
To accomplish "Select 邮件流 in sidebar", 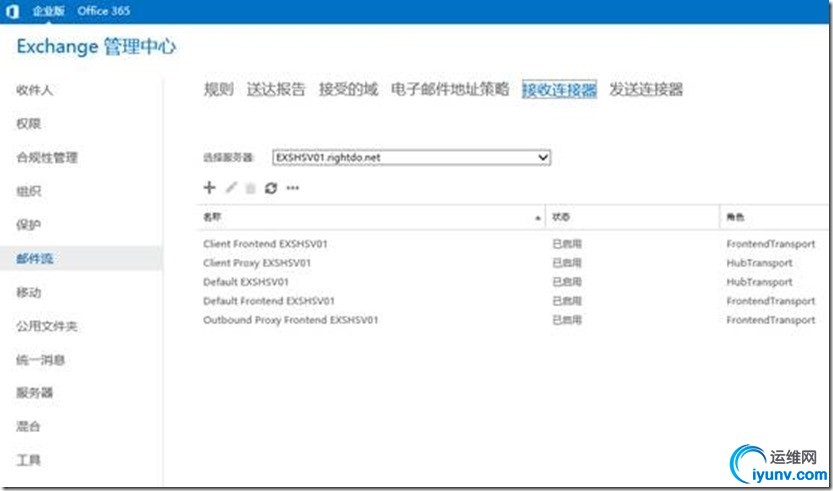I will (x=81, y=259).
